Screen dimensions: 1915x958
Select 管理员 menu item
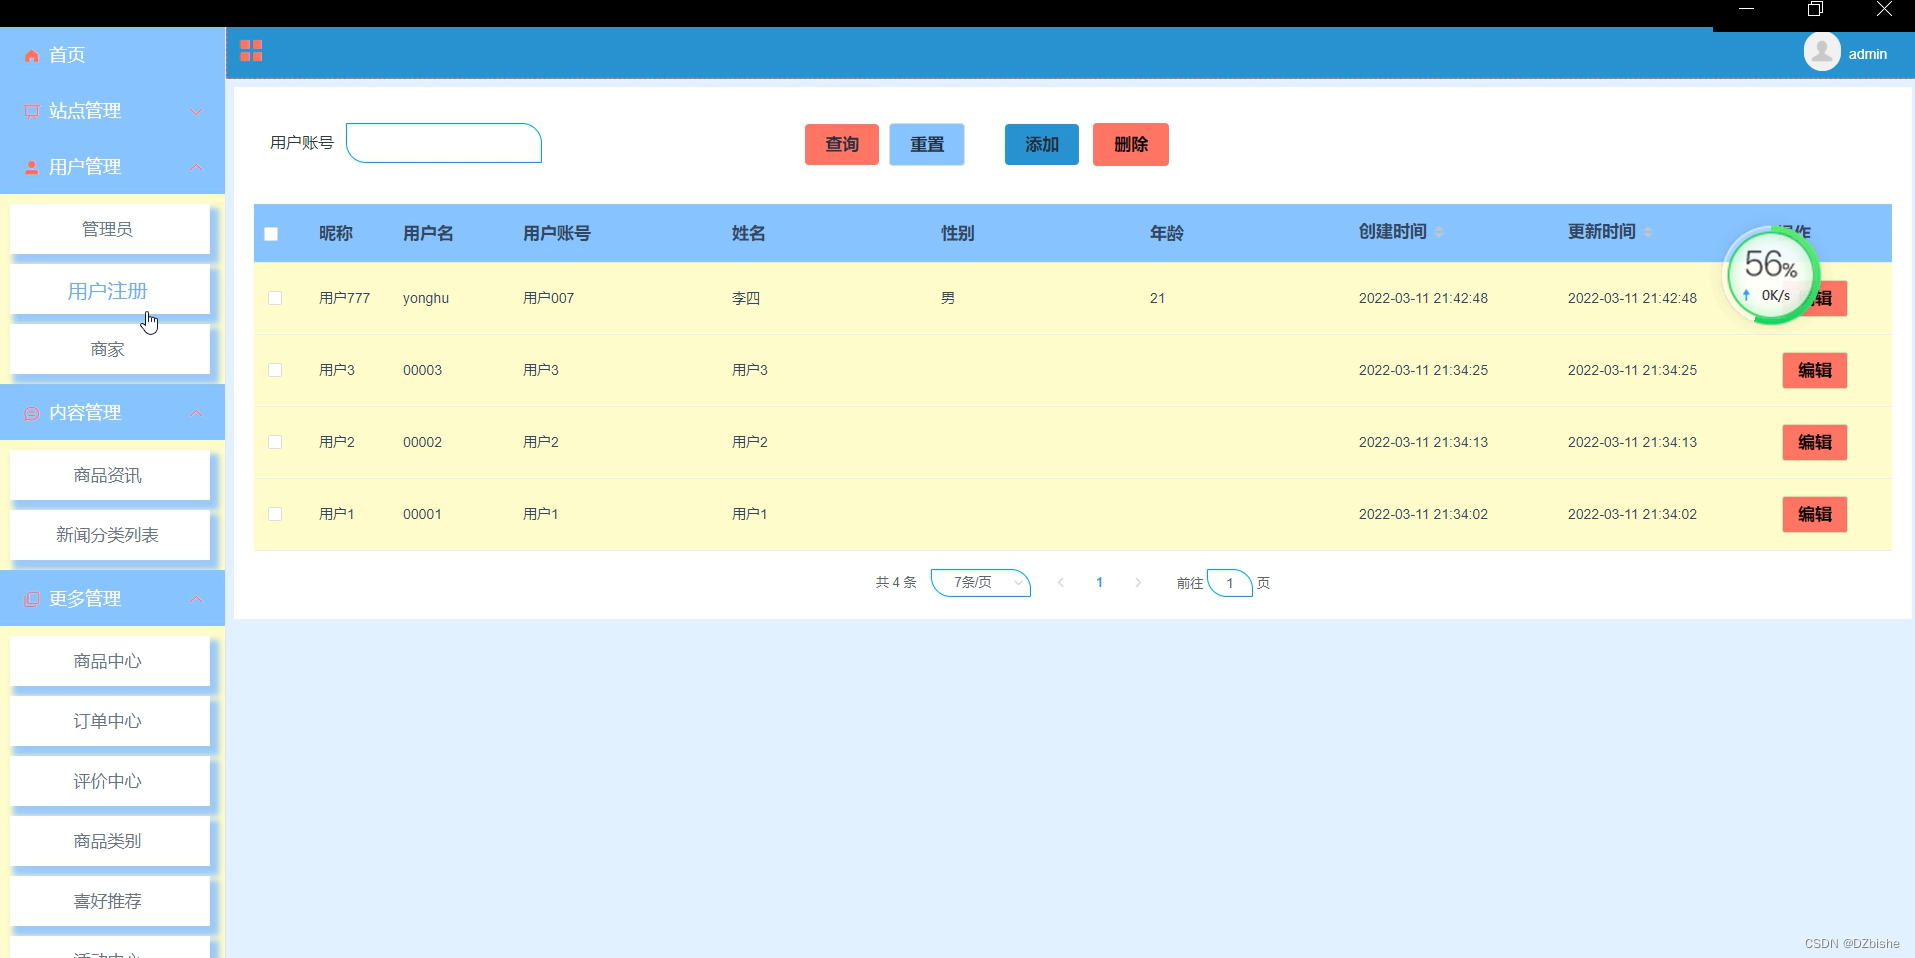pyautogui.click(x=110, y=229)
